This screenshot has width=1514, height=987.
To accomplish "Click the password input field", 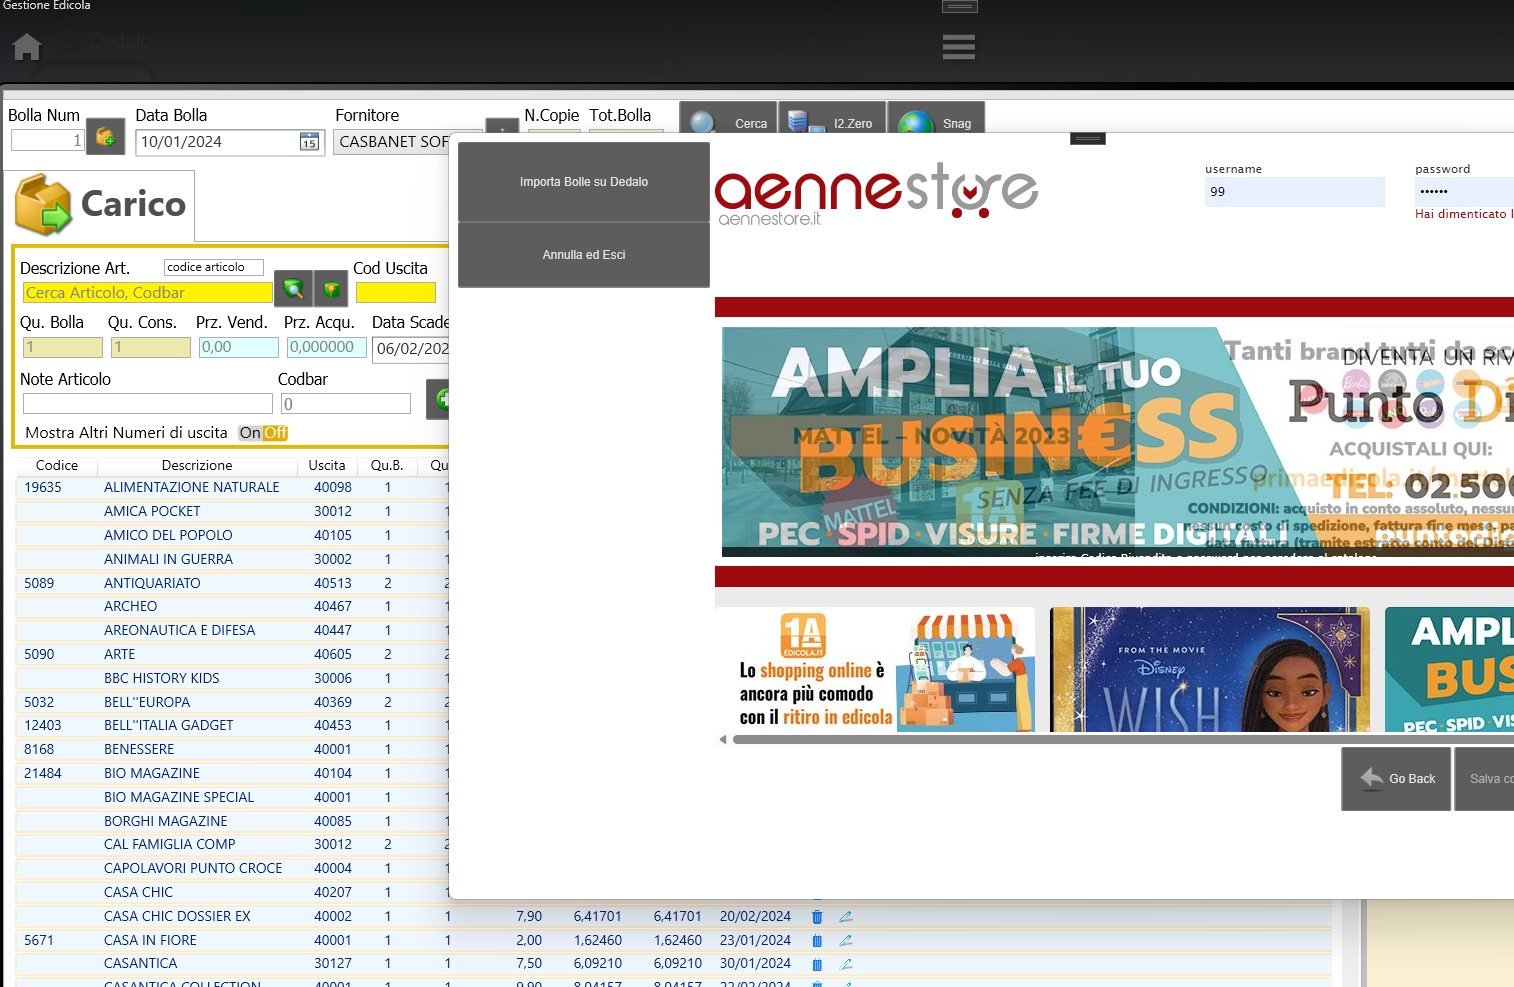I will [x=1464, y=192].
